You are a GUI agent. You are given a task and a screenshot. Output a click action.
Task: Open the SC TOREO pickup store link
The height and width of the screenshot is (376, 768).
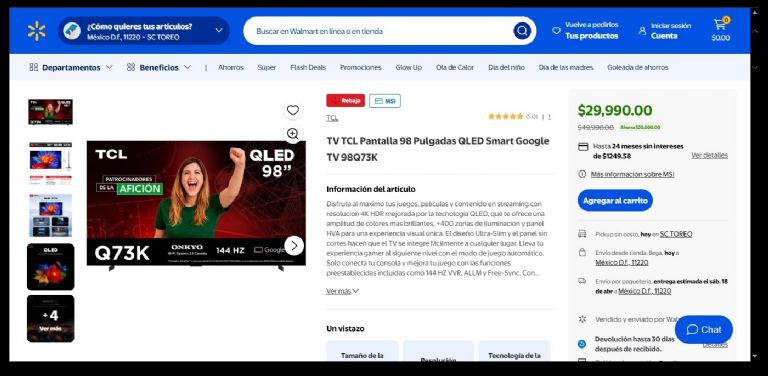pos(676,234)
